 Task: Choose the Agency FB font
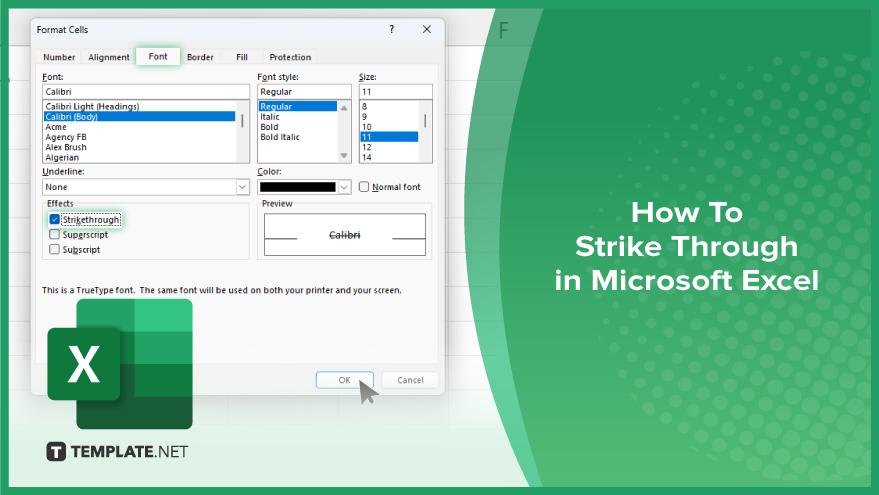point(139,137)
